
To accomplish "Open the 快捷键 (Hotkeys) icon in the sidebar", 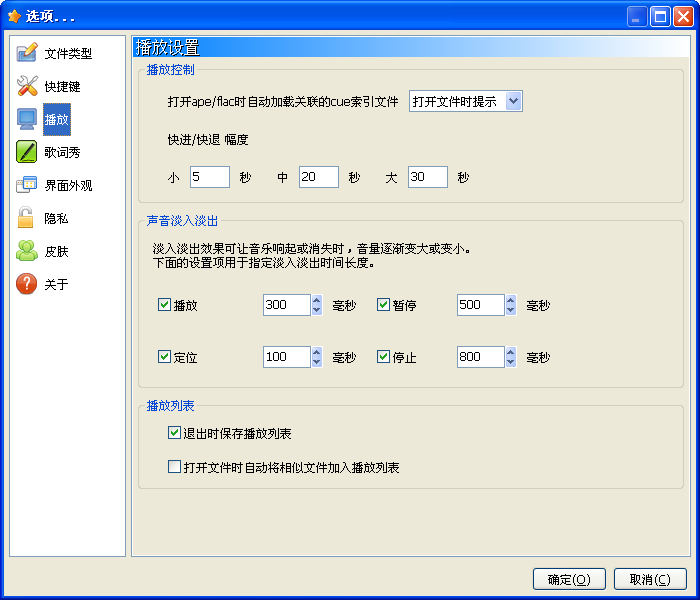I will 27,86.
